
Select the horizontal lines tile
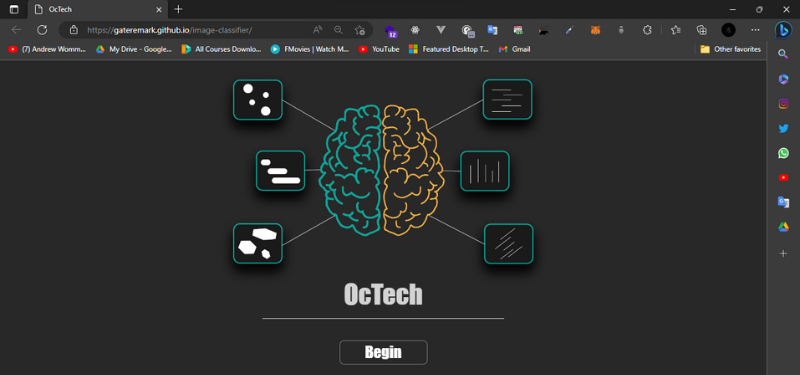coord(508,99)
